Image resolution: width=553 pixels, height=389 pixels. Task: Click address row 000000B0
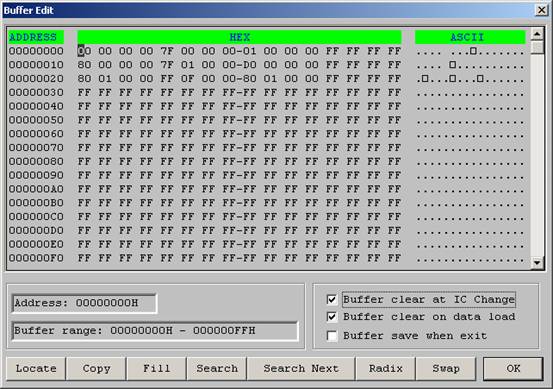(x=267, y=203)
